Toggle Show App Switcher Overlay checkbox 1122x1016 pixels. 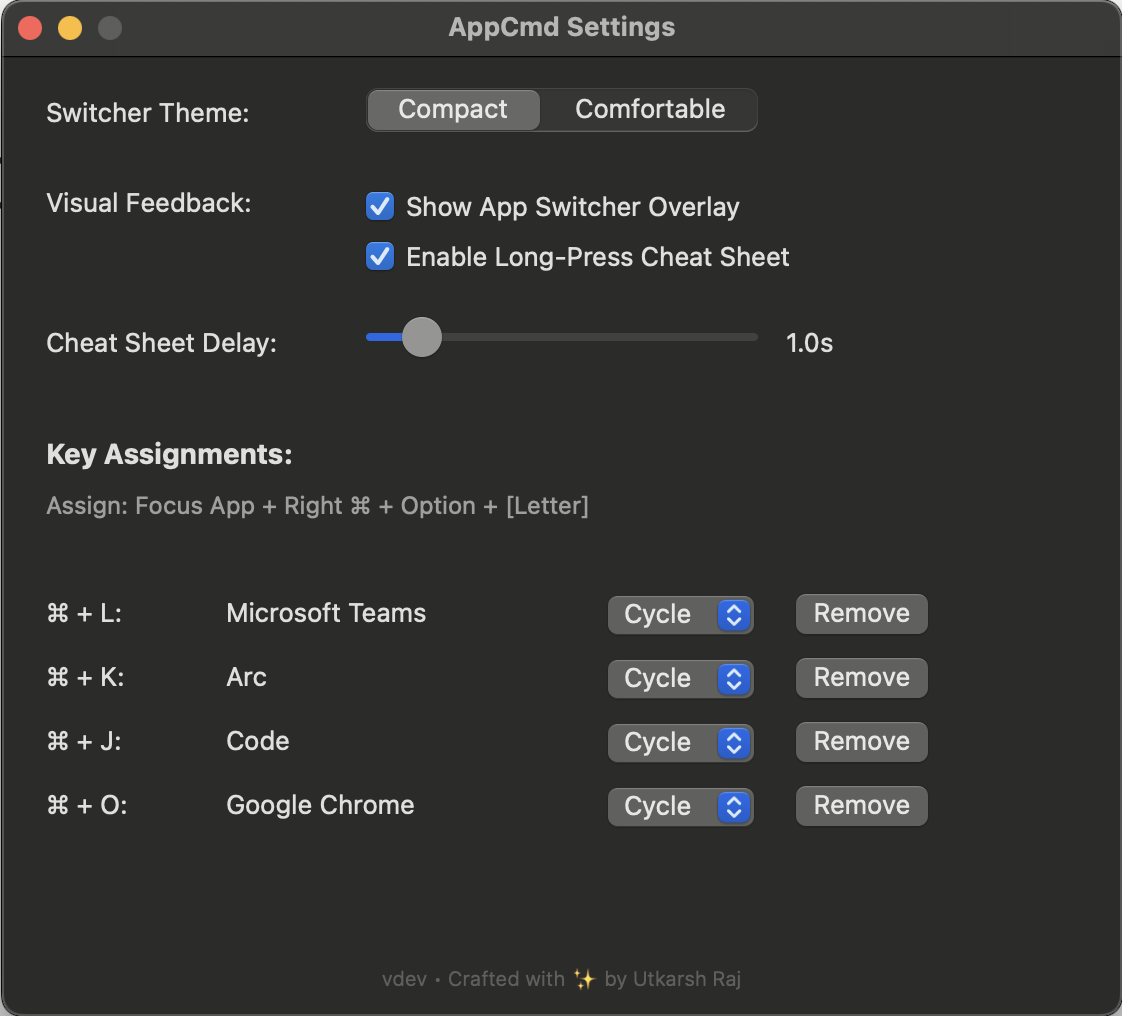click(380, 207)
